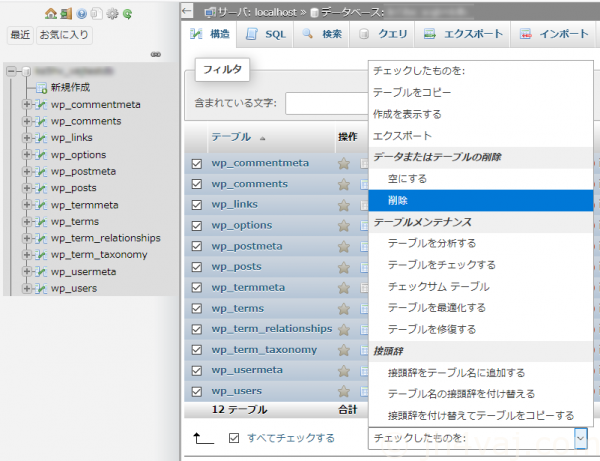Click the collapse panel left arrow icon
600x461 pixels.
(187, 11)
